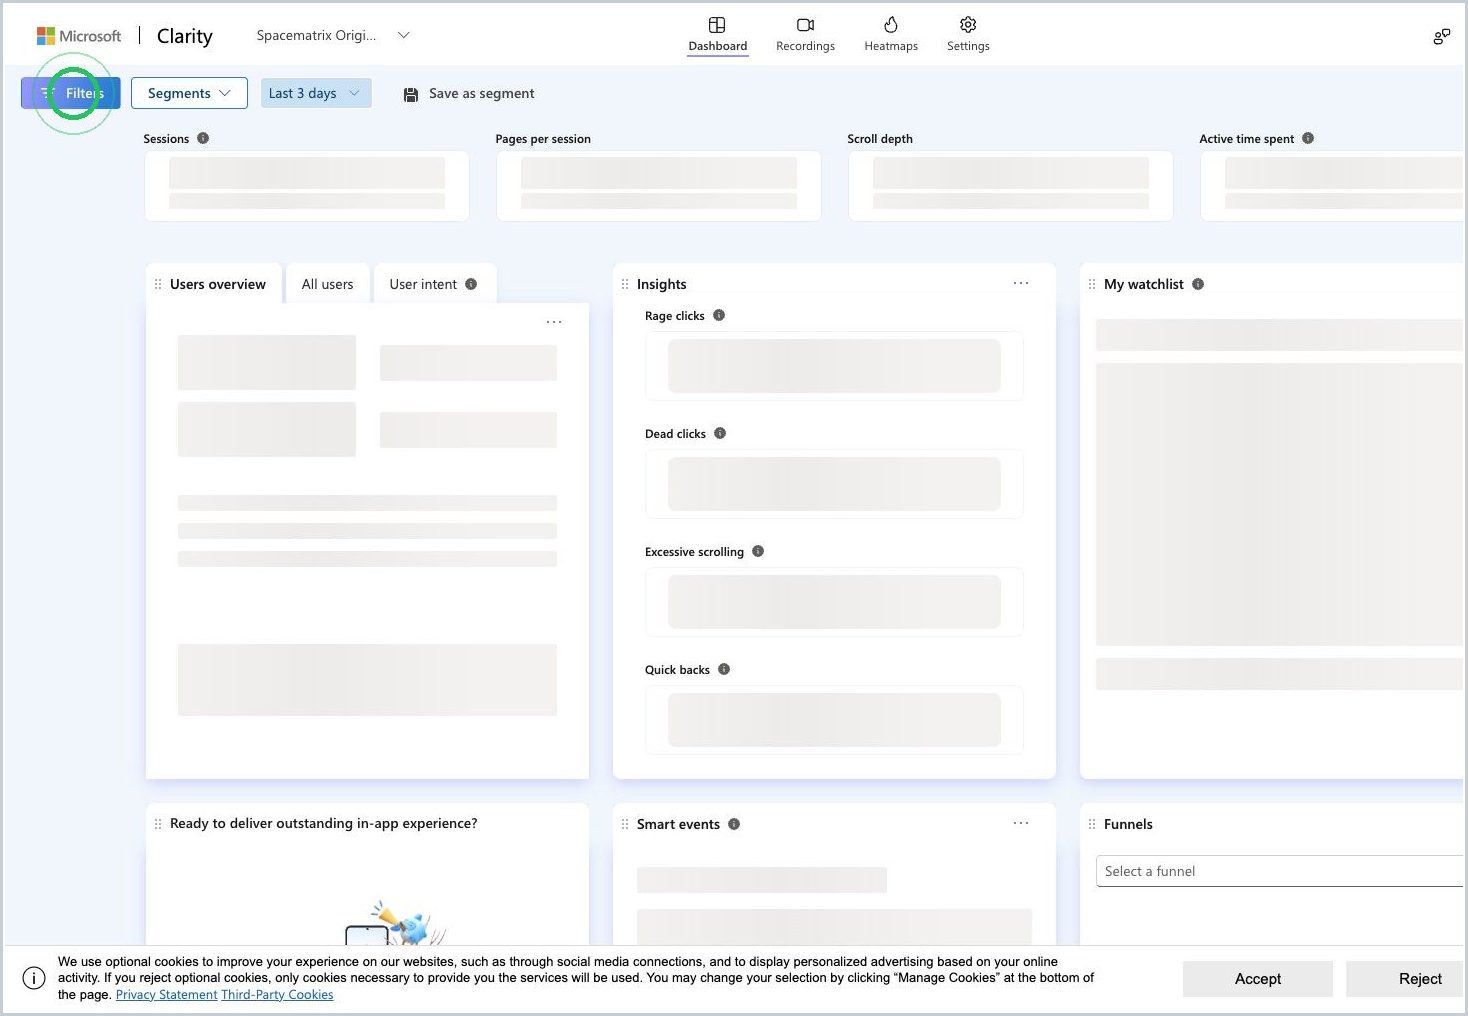Open the Segments dropdown

[x=189, y=93]
